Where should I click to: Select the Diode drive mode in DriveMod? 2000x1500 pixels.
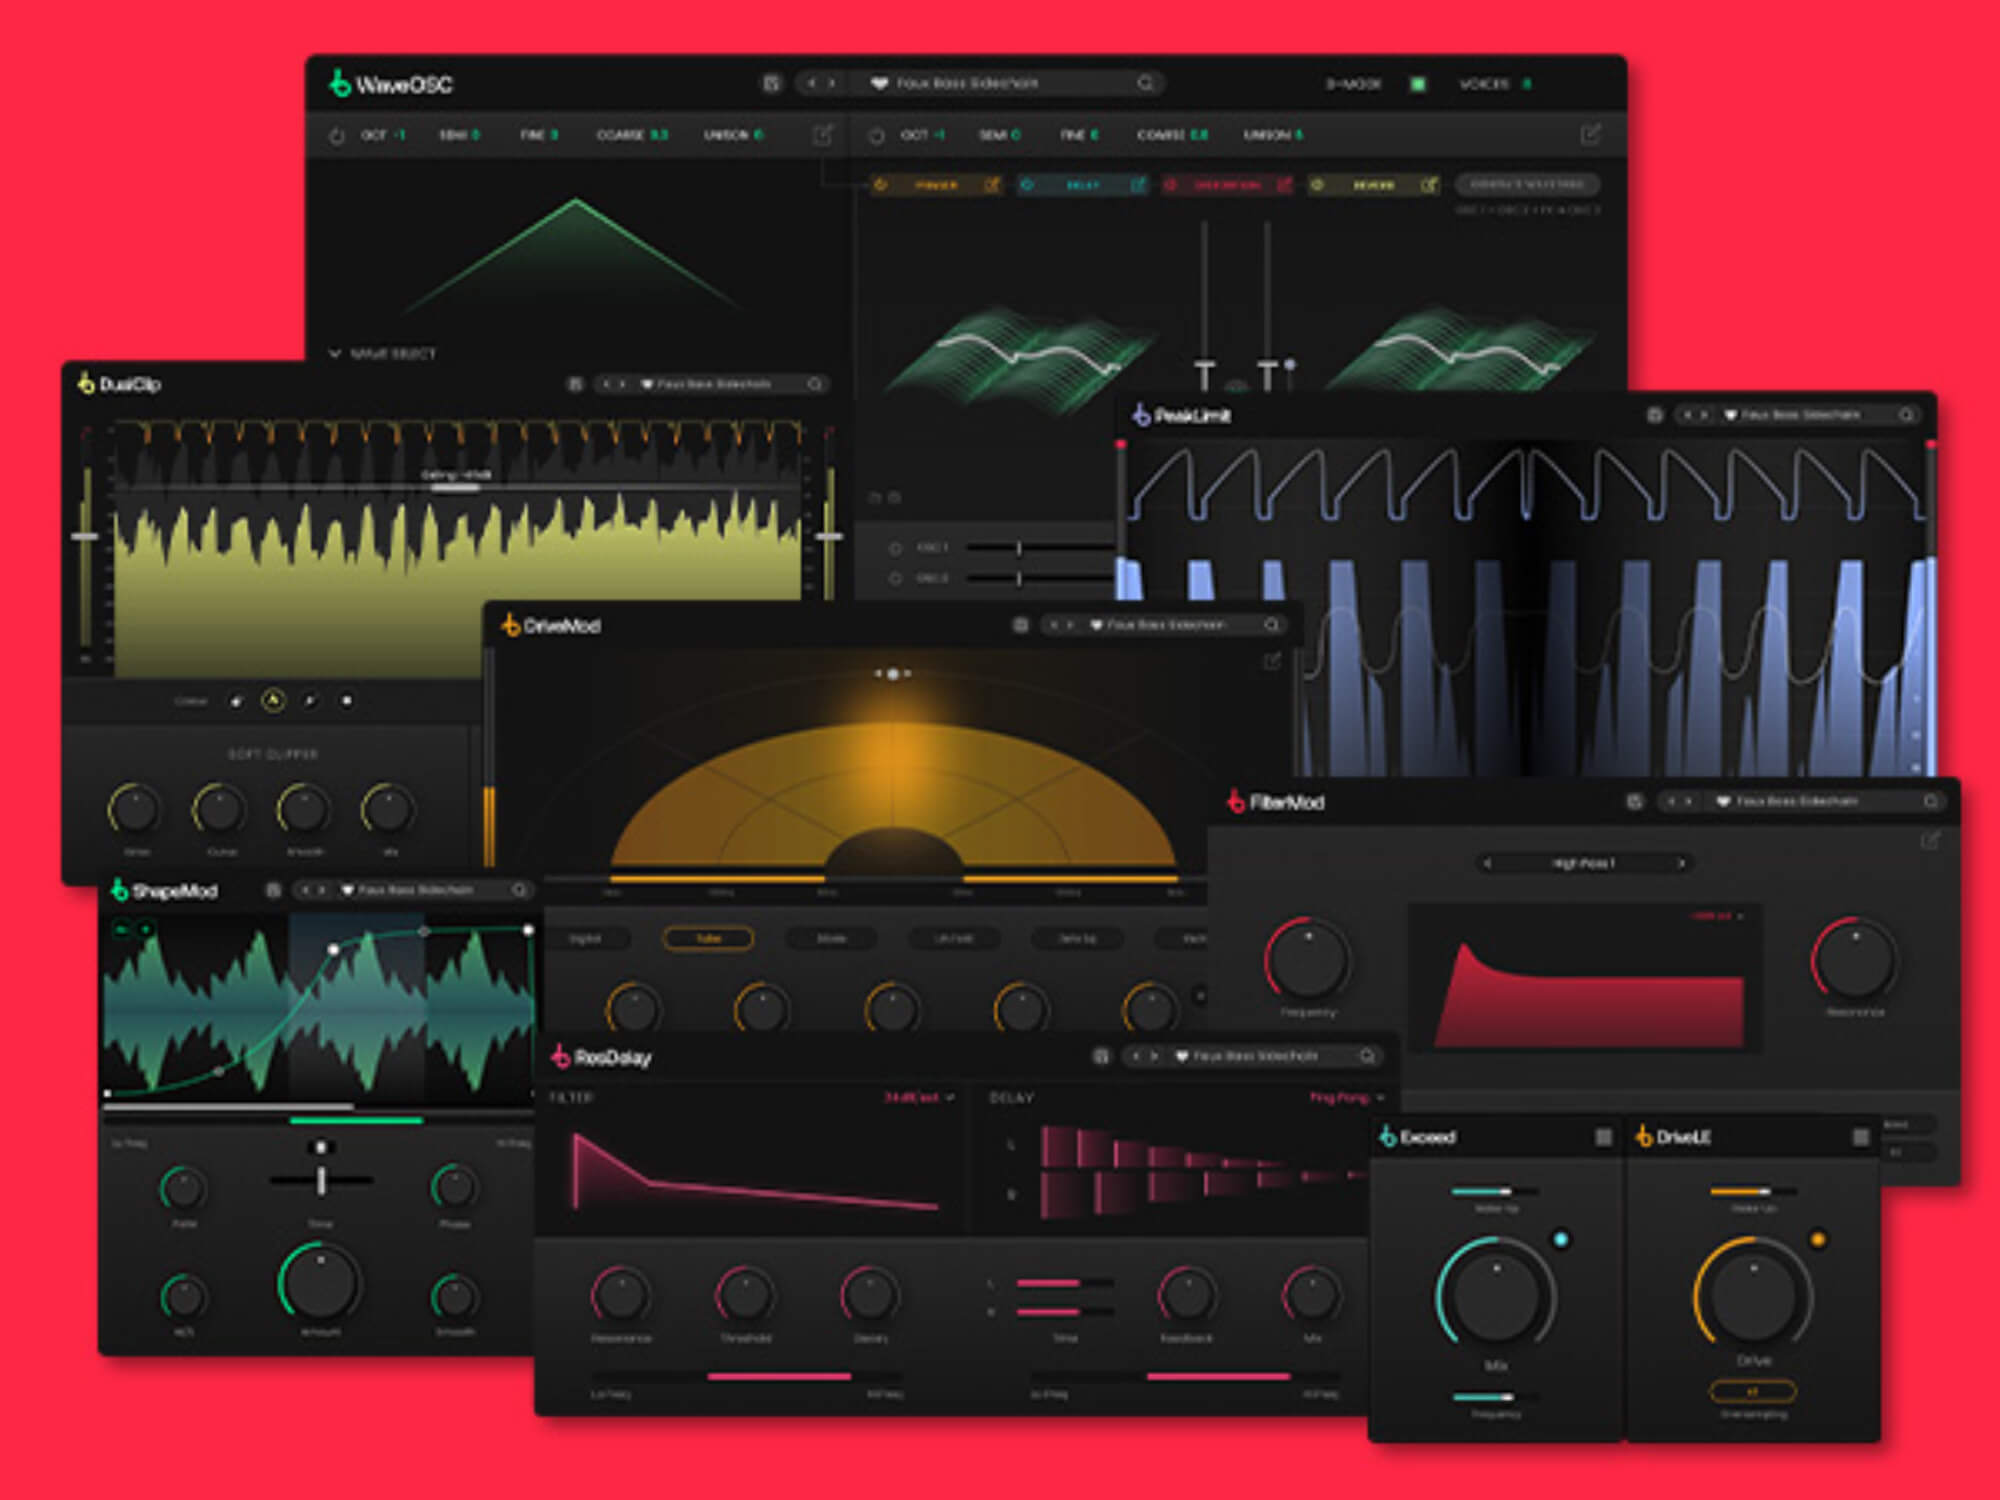[x=831, y=938]
